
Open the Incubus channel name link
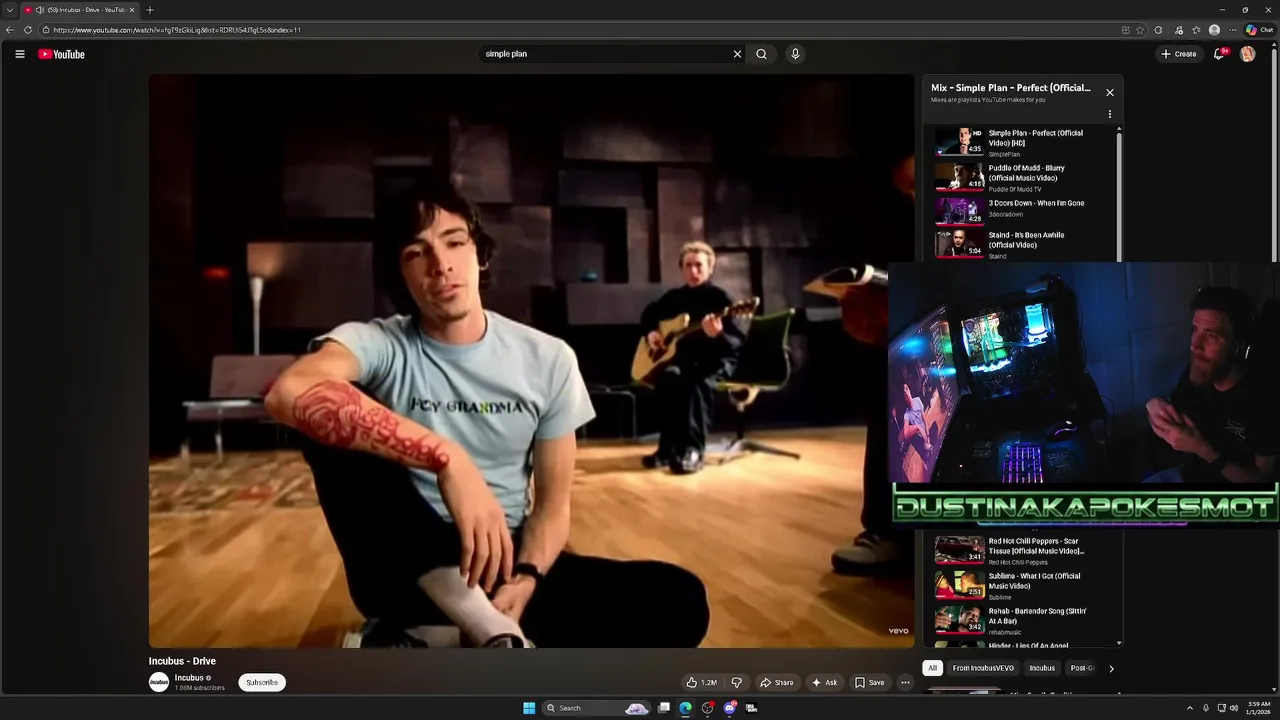pyautogui.click(x=189, y=678)
